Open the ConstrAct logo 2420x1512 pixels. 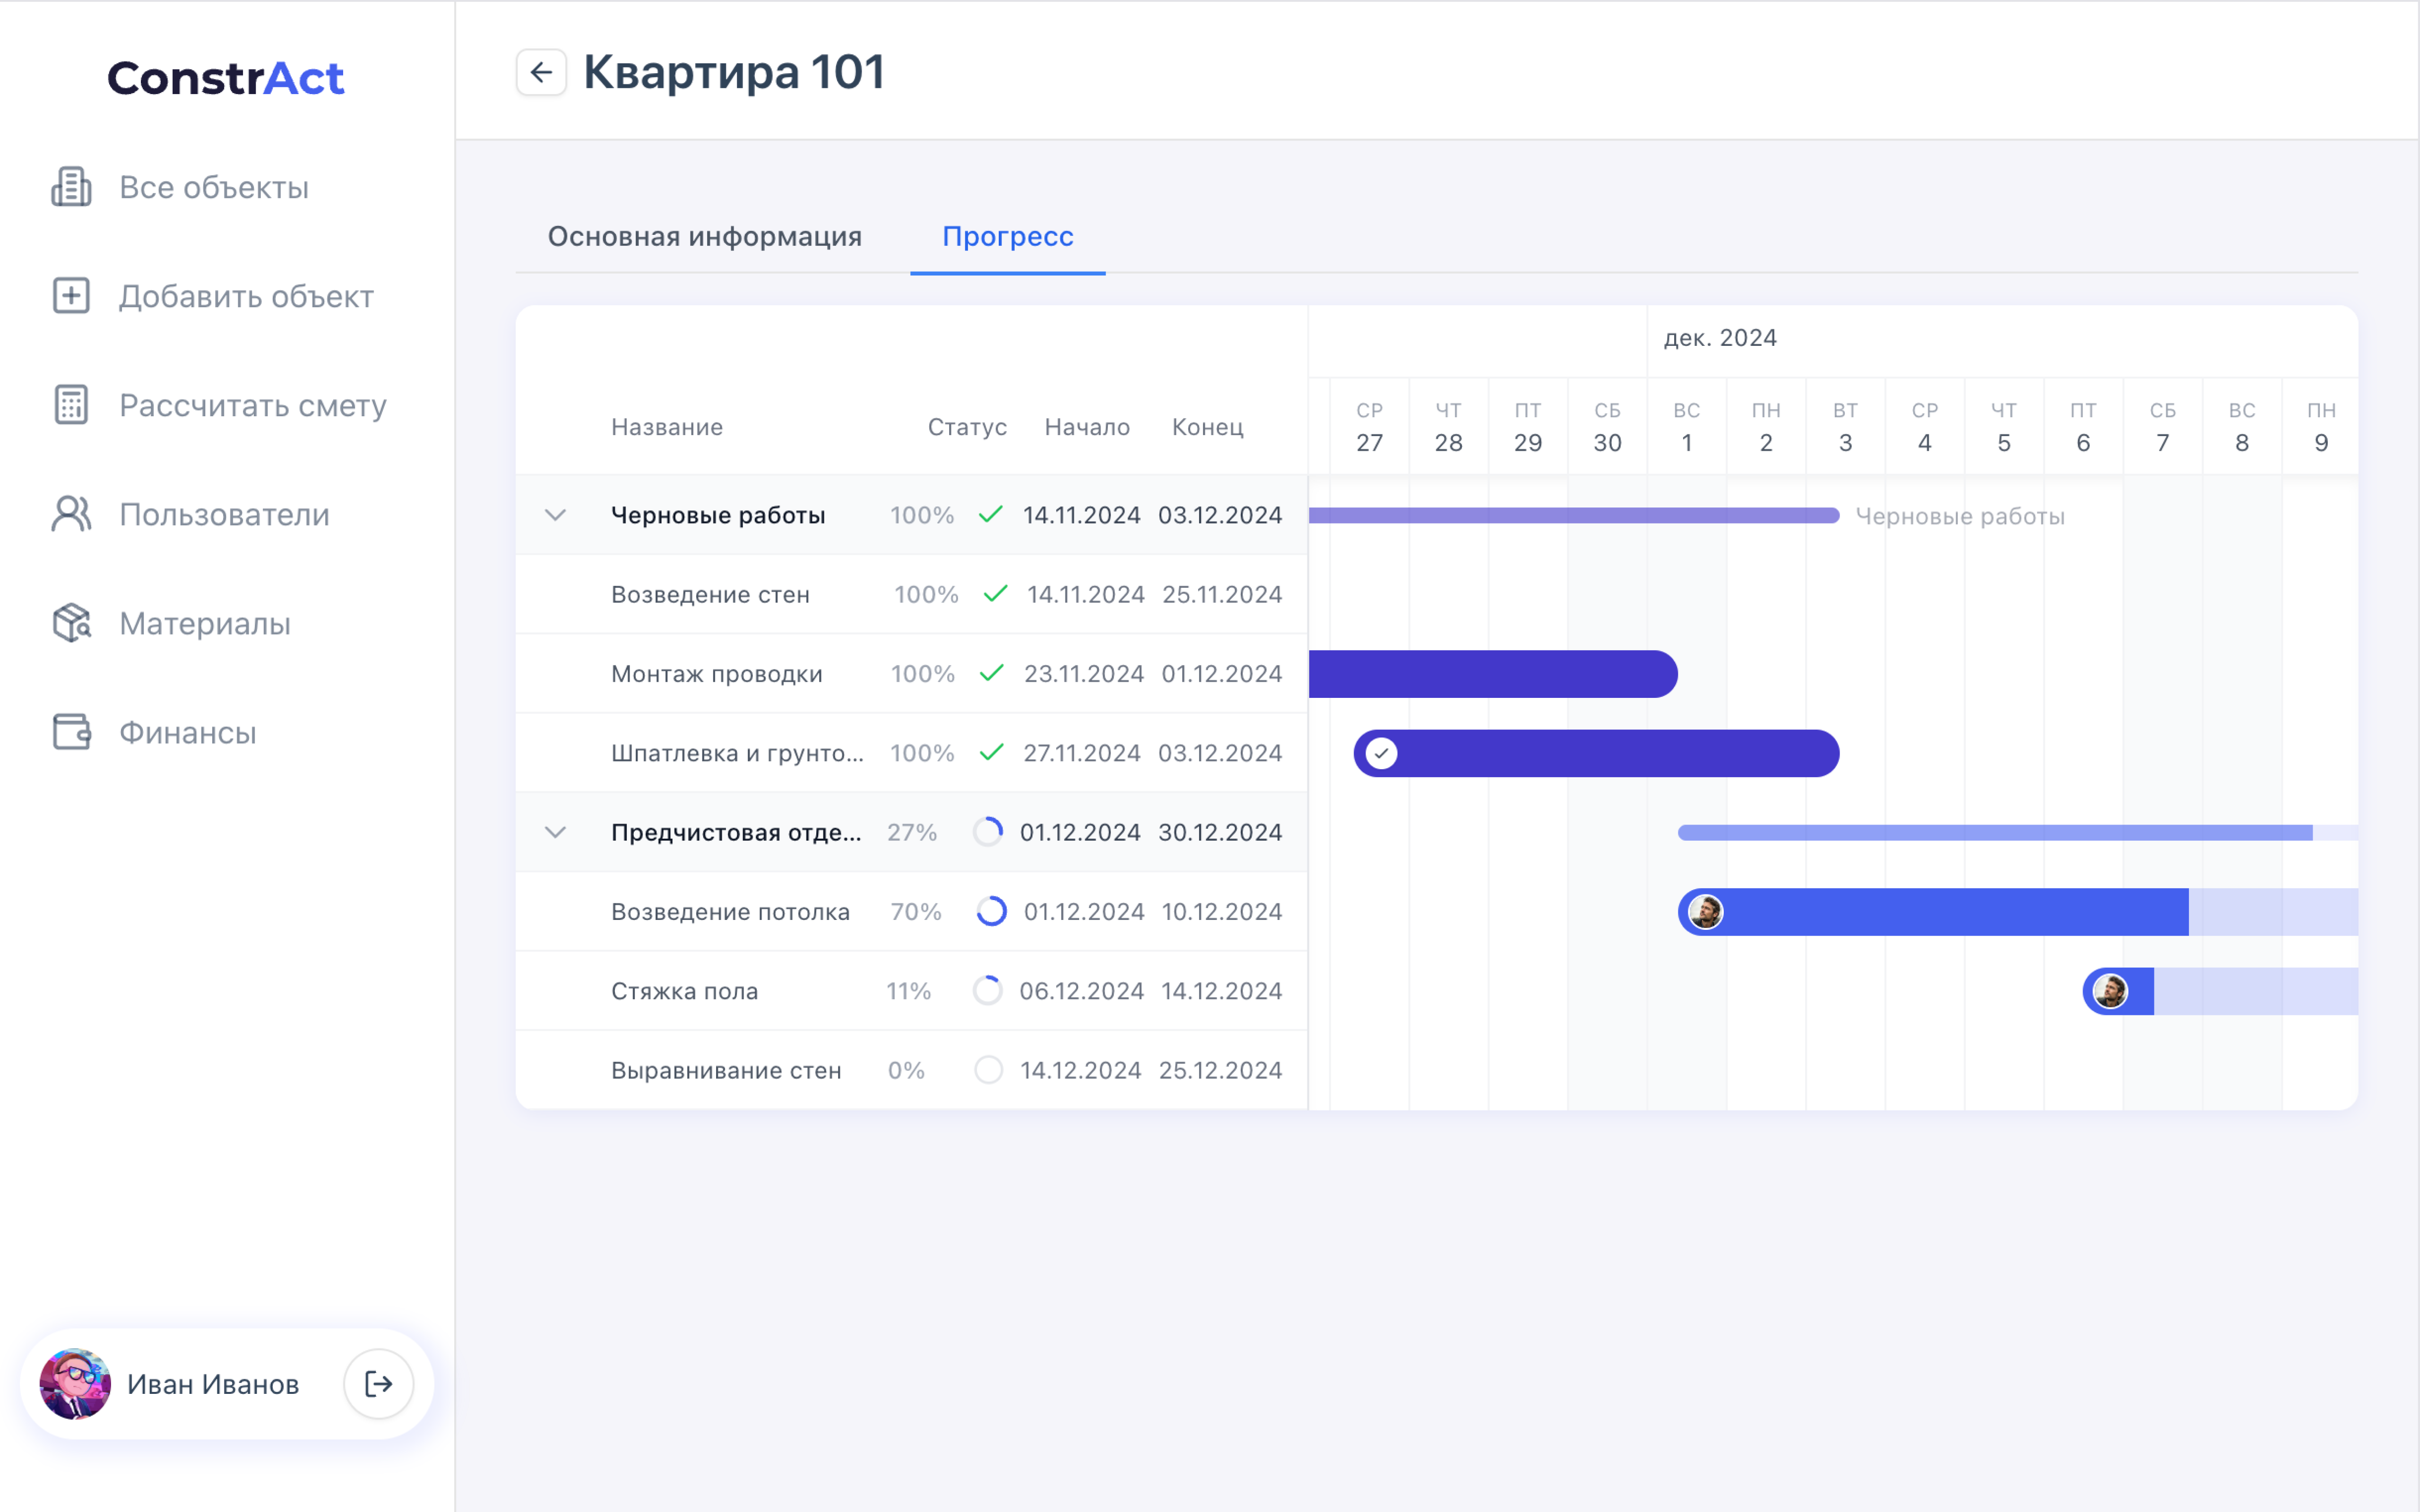pos(226,78)
